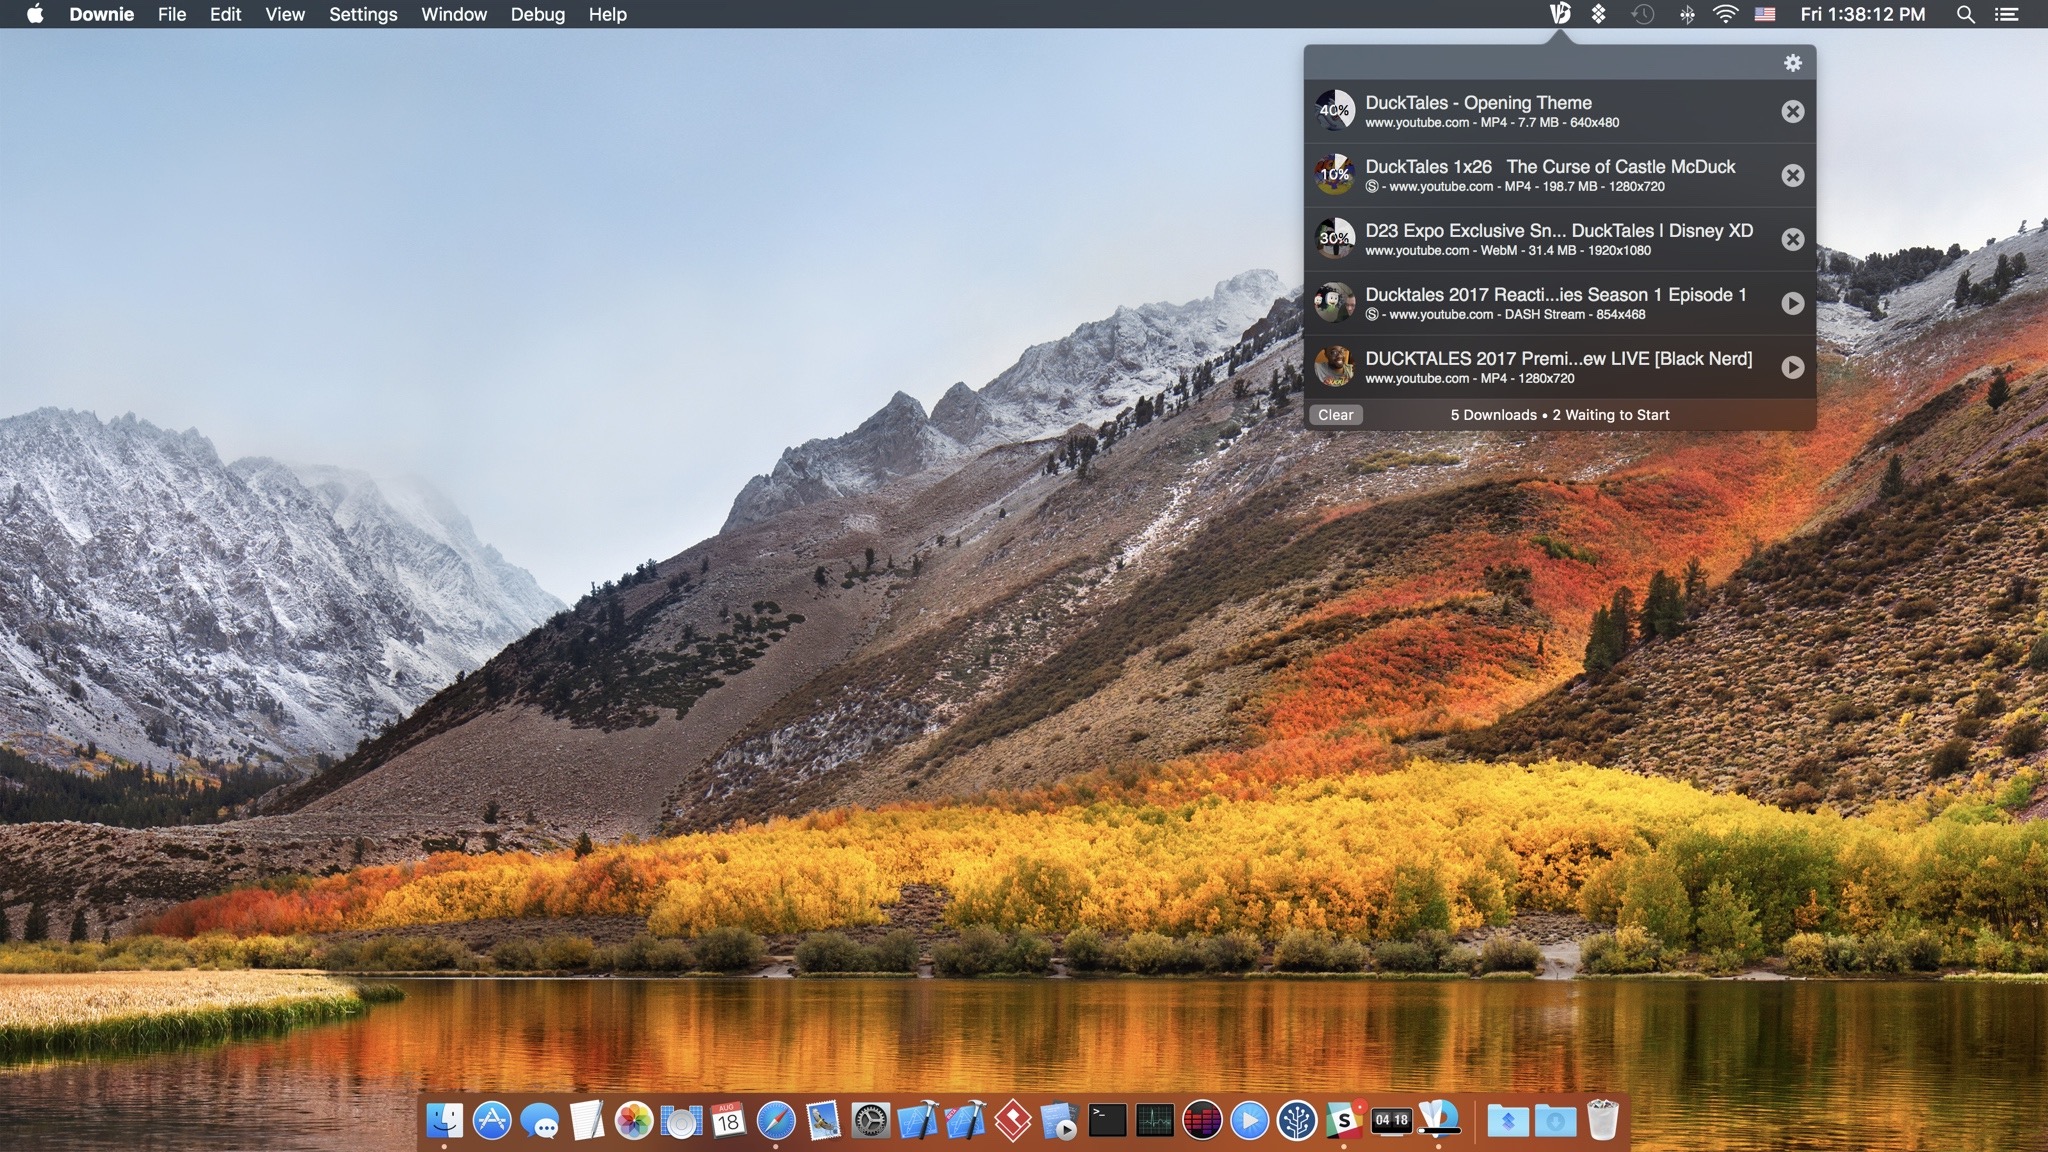Open the gear settings in Downie popover
This screenshot has width=2048, height=1152.
click(1792, 63)
